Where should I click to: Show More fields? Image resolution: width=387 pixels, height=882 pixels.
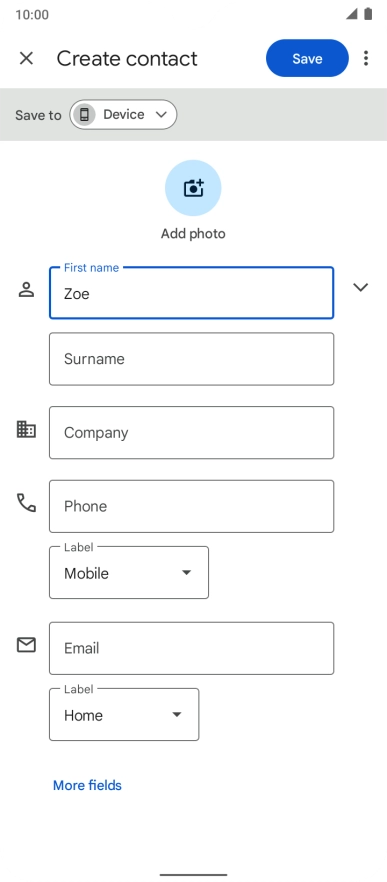coord(87,785)
